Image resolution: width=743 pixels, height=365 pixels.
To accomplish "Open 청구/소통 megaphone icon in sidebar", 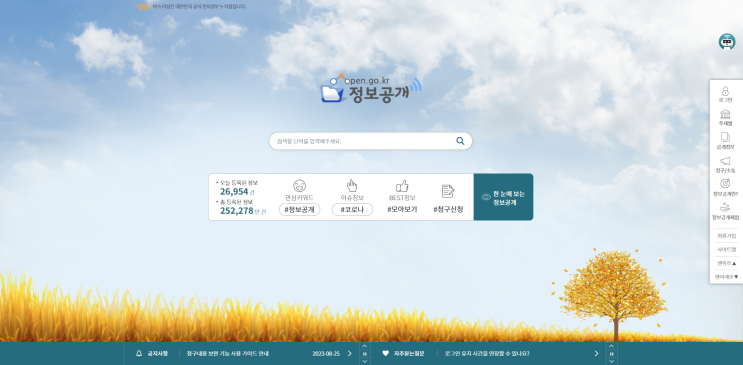I will point(725,161).
